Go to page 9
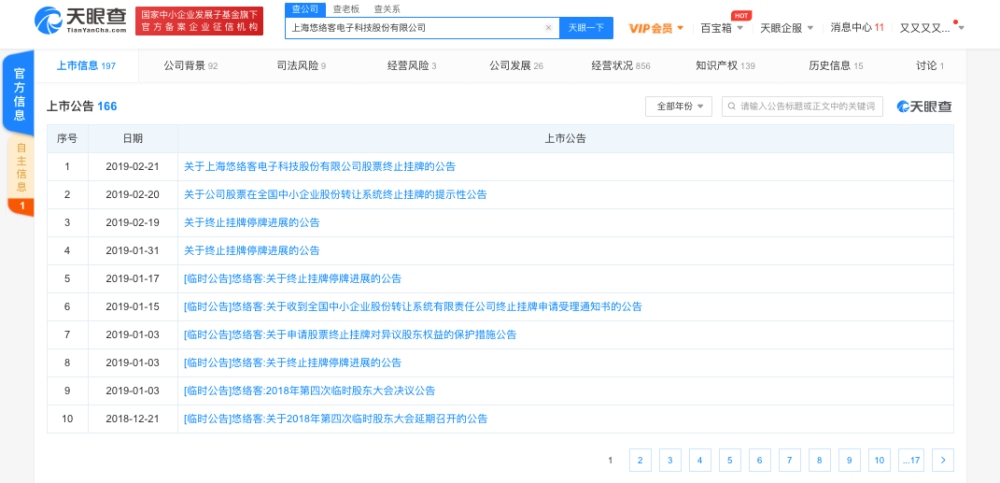This screenshot has height=483, width=1000. [850, 460]
